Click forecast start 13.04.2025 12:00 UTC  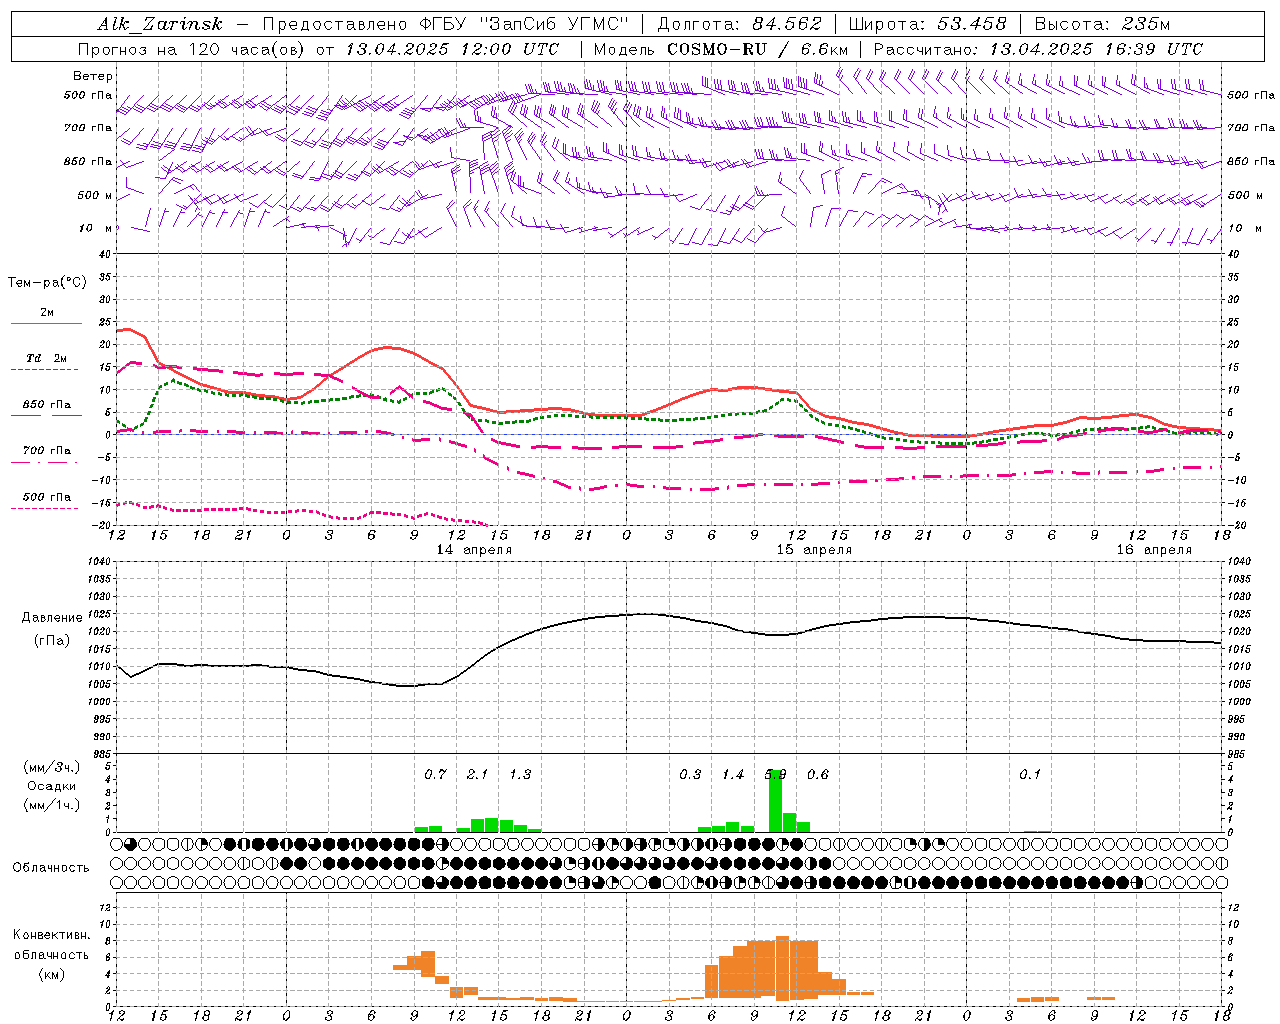452,49
